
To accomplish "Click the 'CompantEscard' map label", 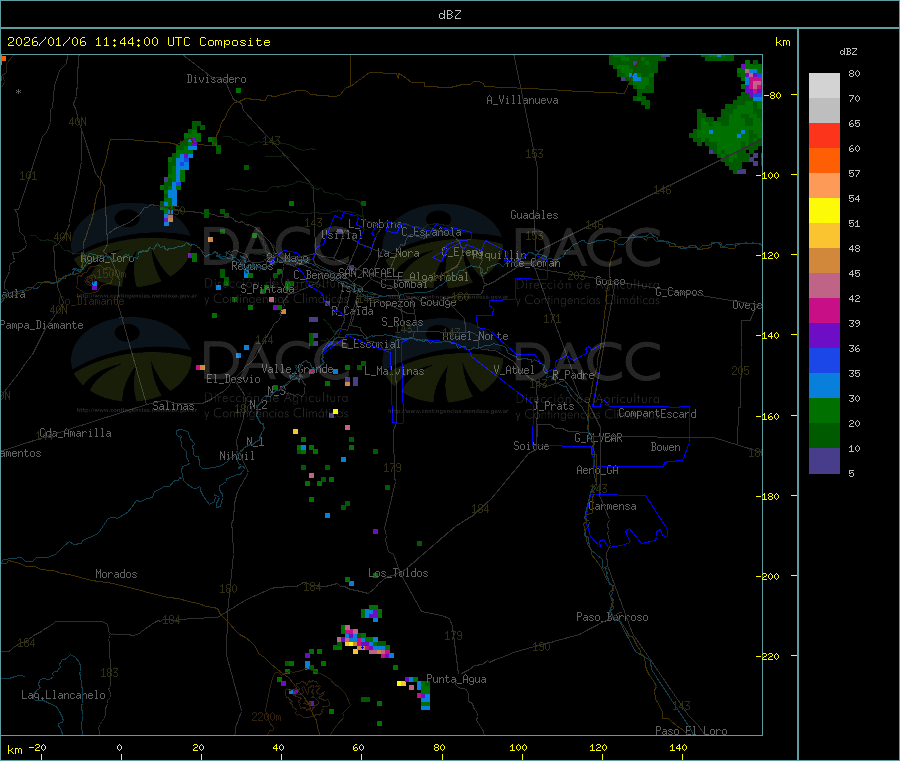I will pyautogui.click(x=657, y=414).
